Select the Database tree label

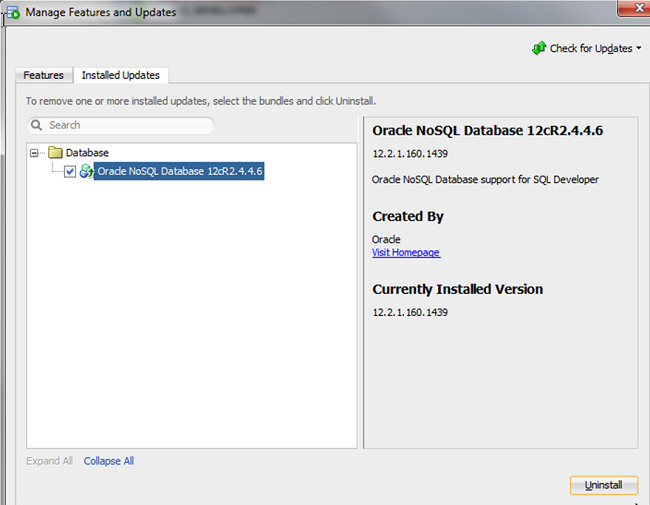click(x=87, y=153)
